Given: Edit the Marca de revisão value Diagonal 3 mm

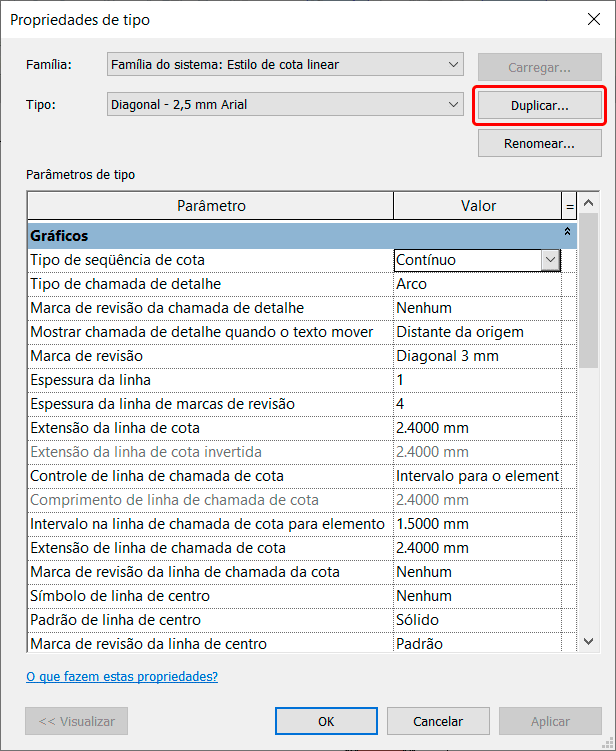Looking at the screenshot, I should click(x=476, y=356).
